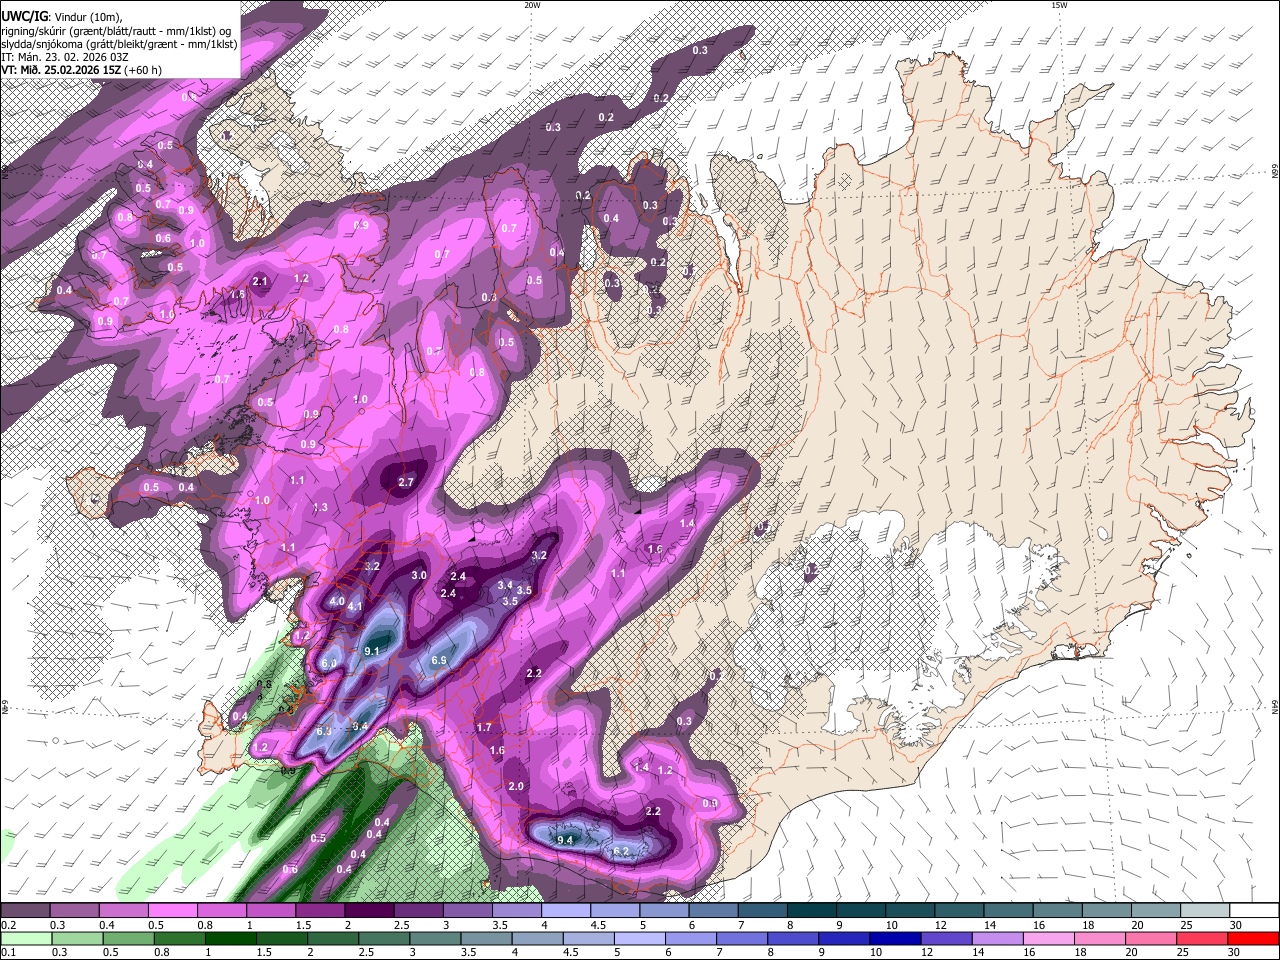Click the '6.9' precipitation value on the map
Image resolution: width=1280 pixels, height=960 pixels.
click(x=439, y=660)
